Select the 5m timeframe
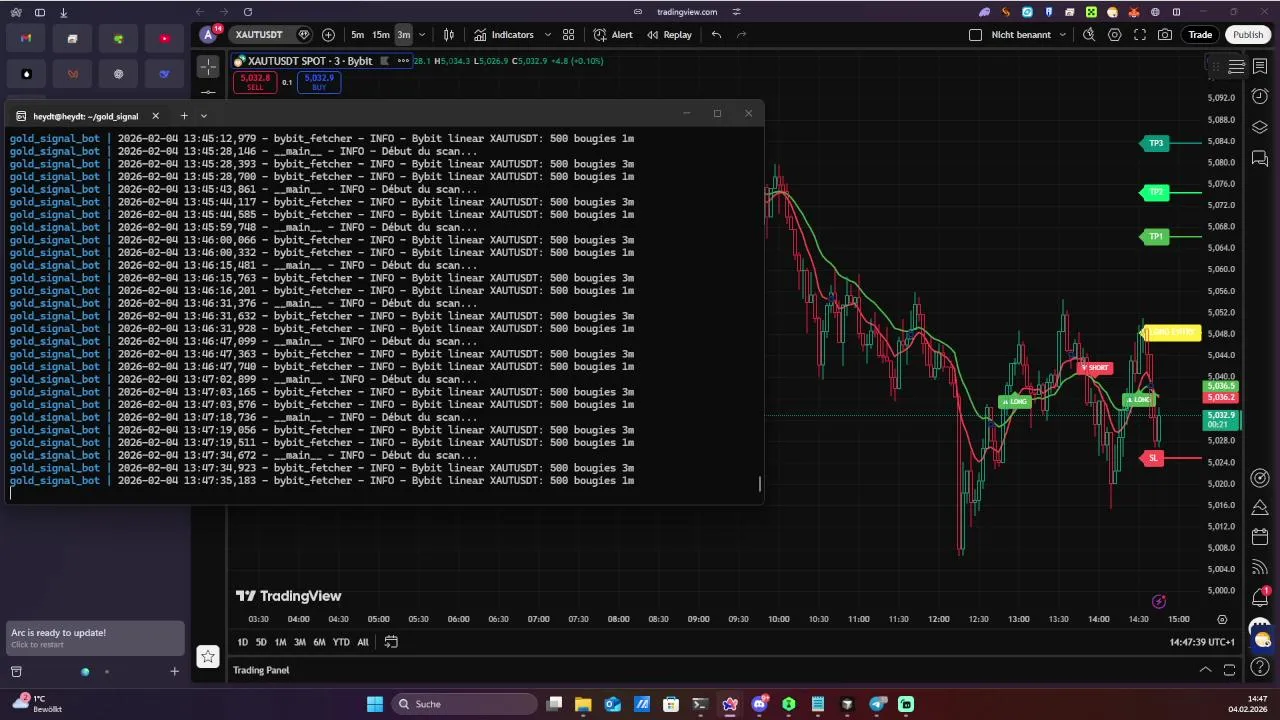The height and width of the screenshot is (720, 1280). click(358, 35)
